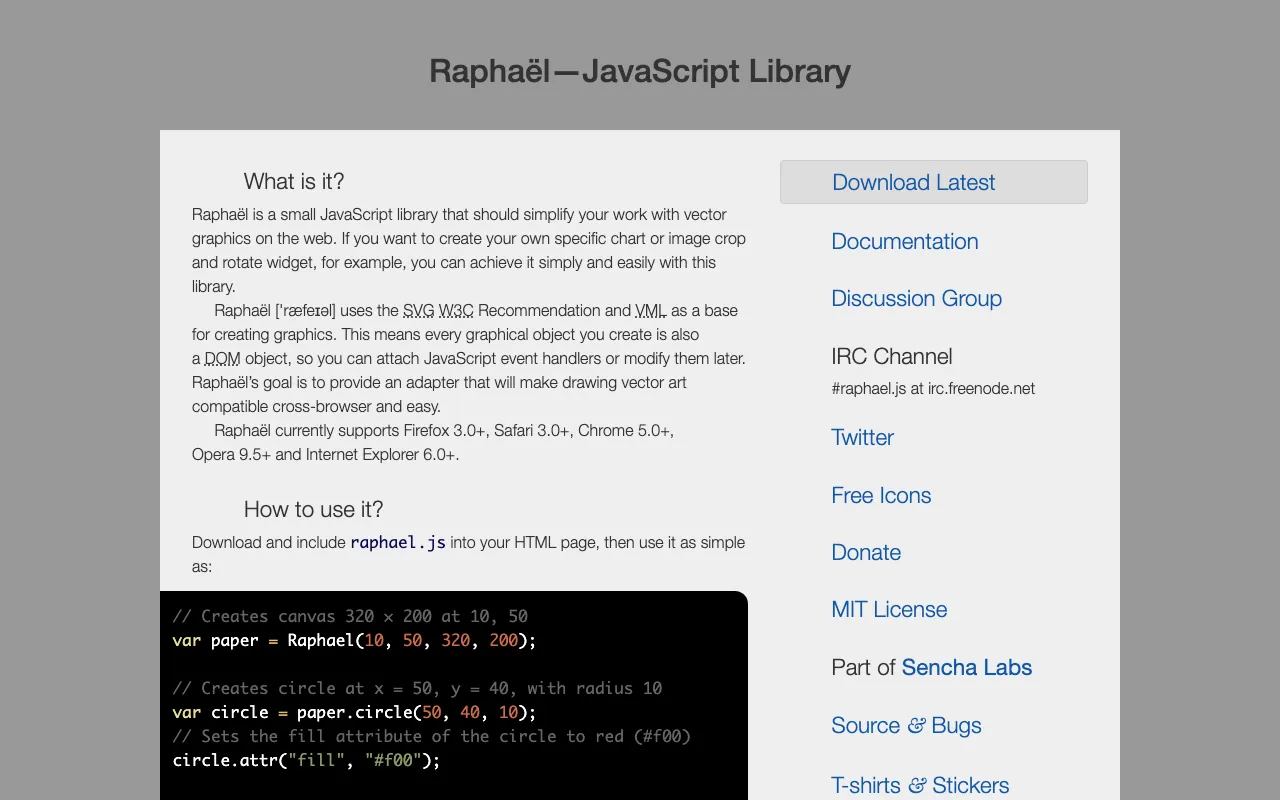Image resolution: width=1280 pixels, height=800 pixels.
Task: Click the 'var paper = Raphael(10, 50, 320, 200);' code line
Action: [x=354, y=640]
